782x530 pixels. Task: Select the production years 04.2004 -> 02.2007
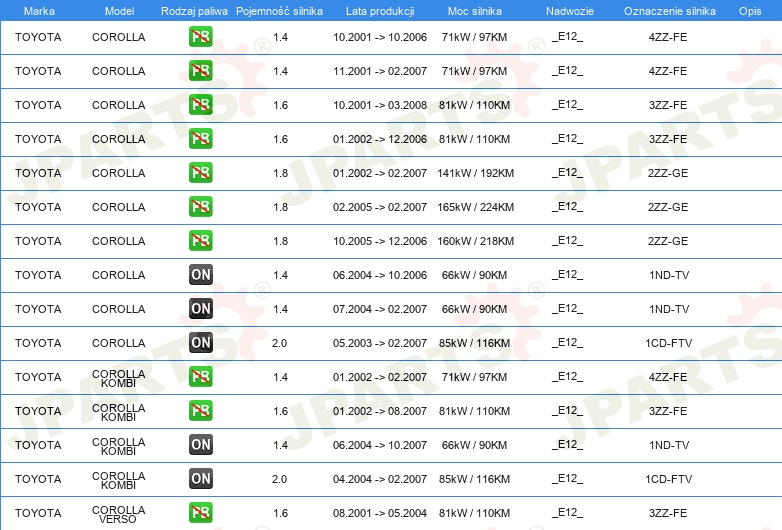point(380,479)
